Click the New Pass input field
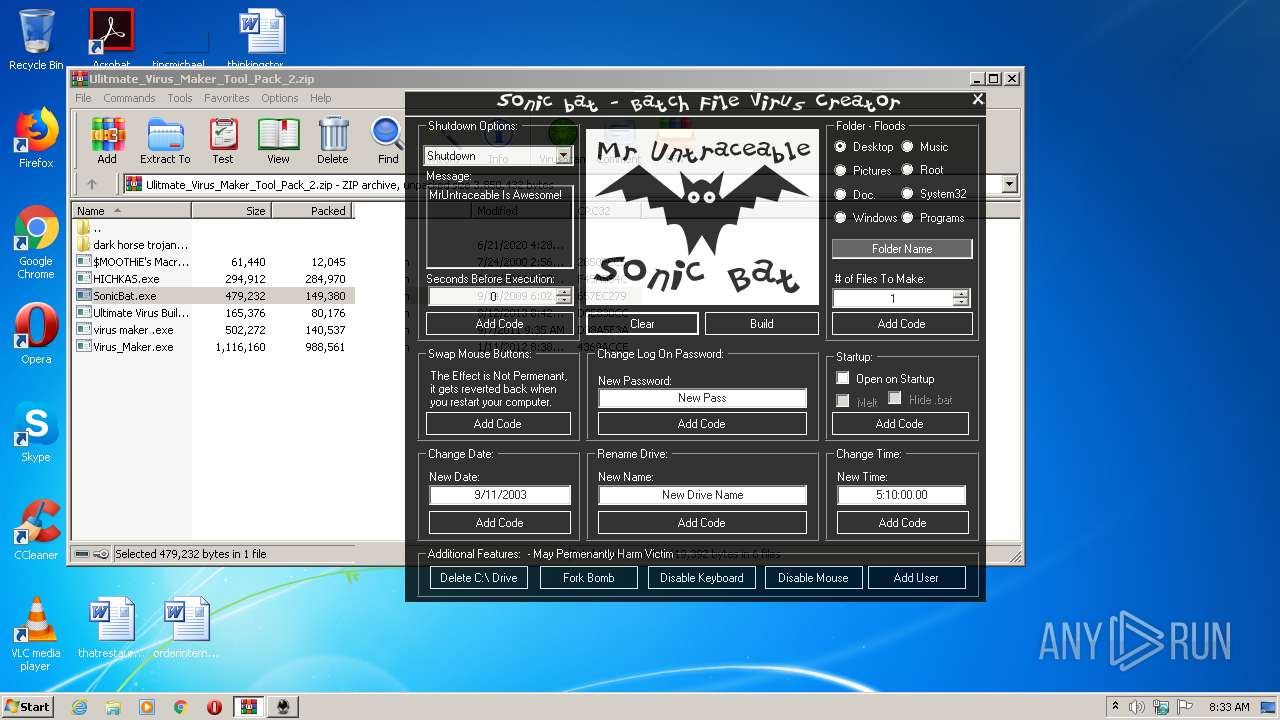 tap(702, 398)
